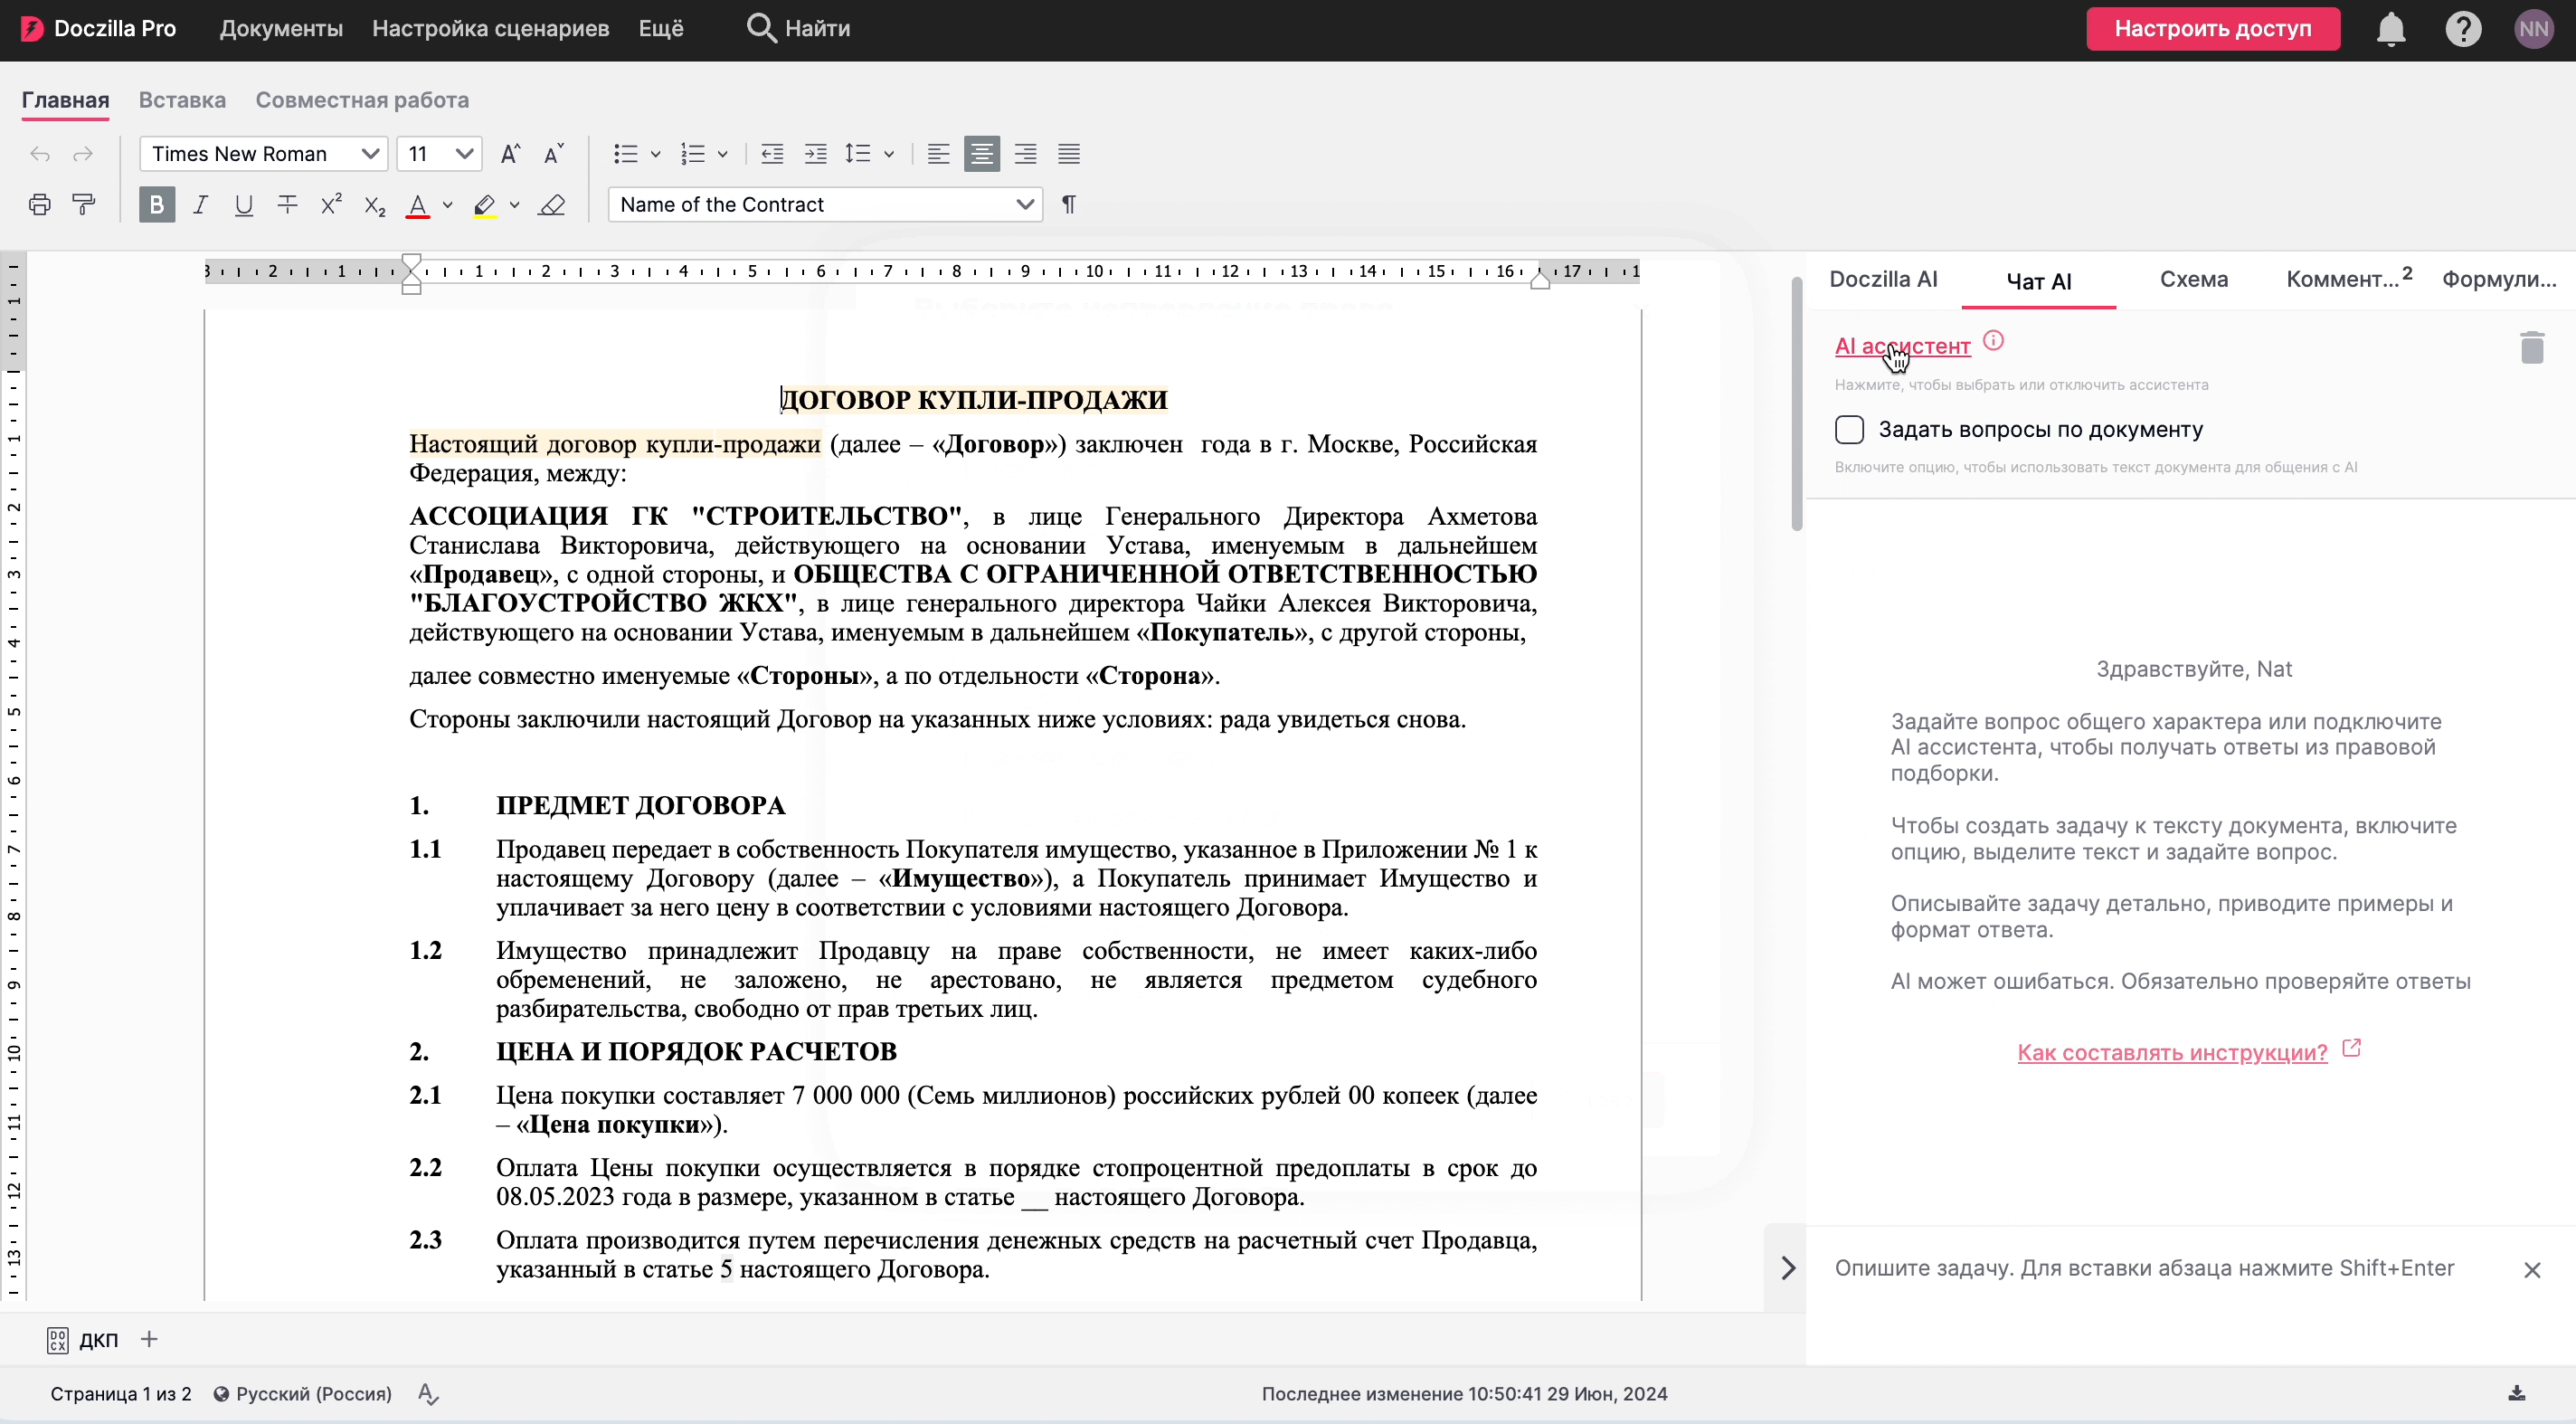Center align text

(982, 154)
